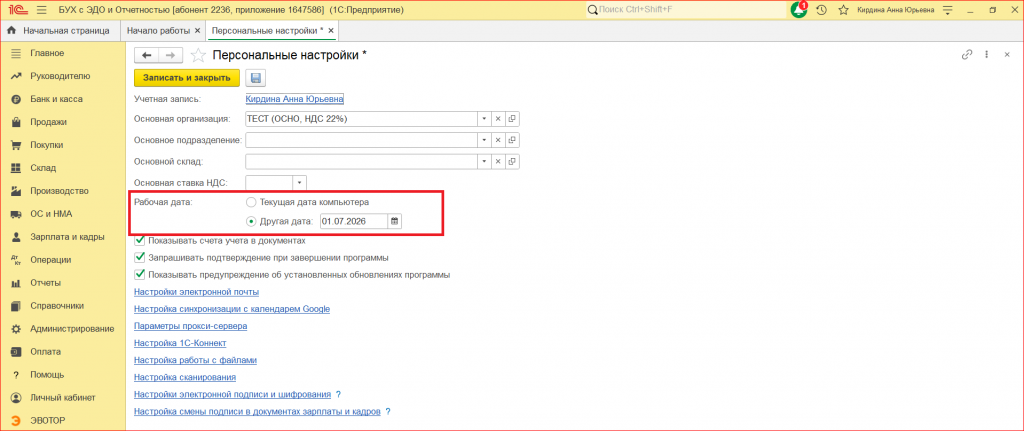
Task: Uncheck Показывать счета учета в документах
Action: 139,240
